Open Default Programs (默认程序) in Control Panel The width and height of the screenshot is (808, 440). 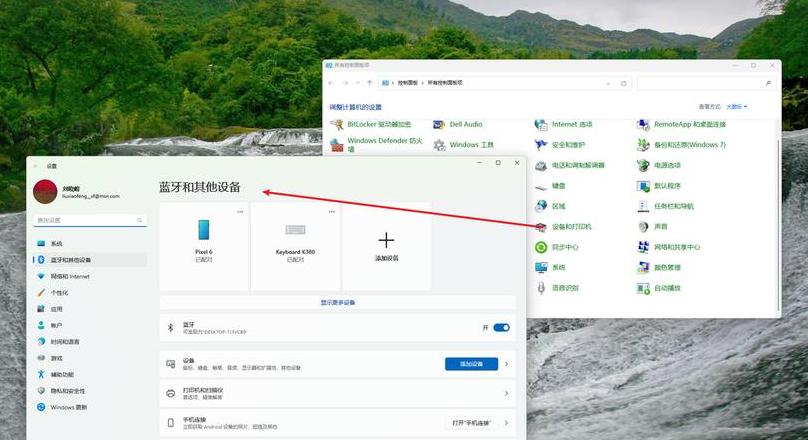click(659, 185)
